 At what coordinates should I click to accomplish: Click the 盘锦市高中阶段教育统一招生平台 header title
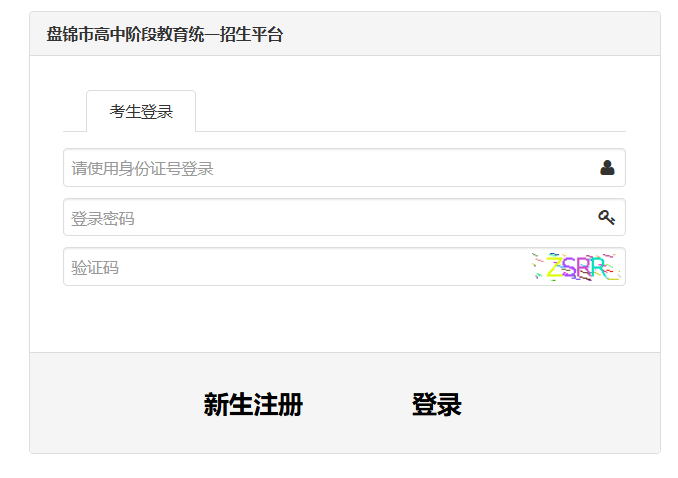click(x=165, y=35)
